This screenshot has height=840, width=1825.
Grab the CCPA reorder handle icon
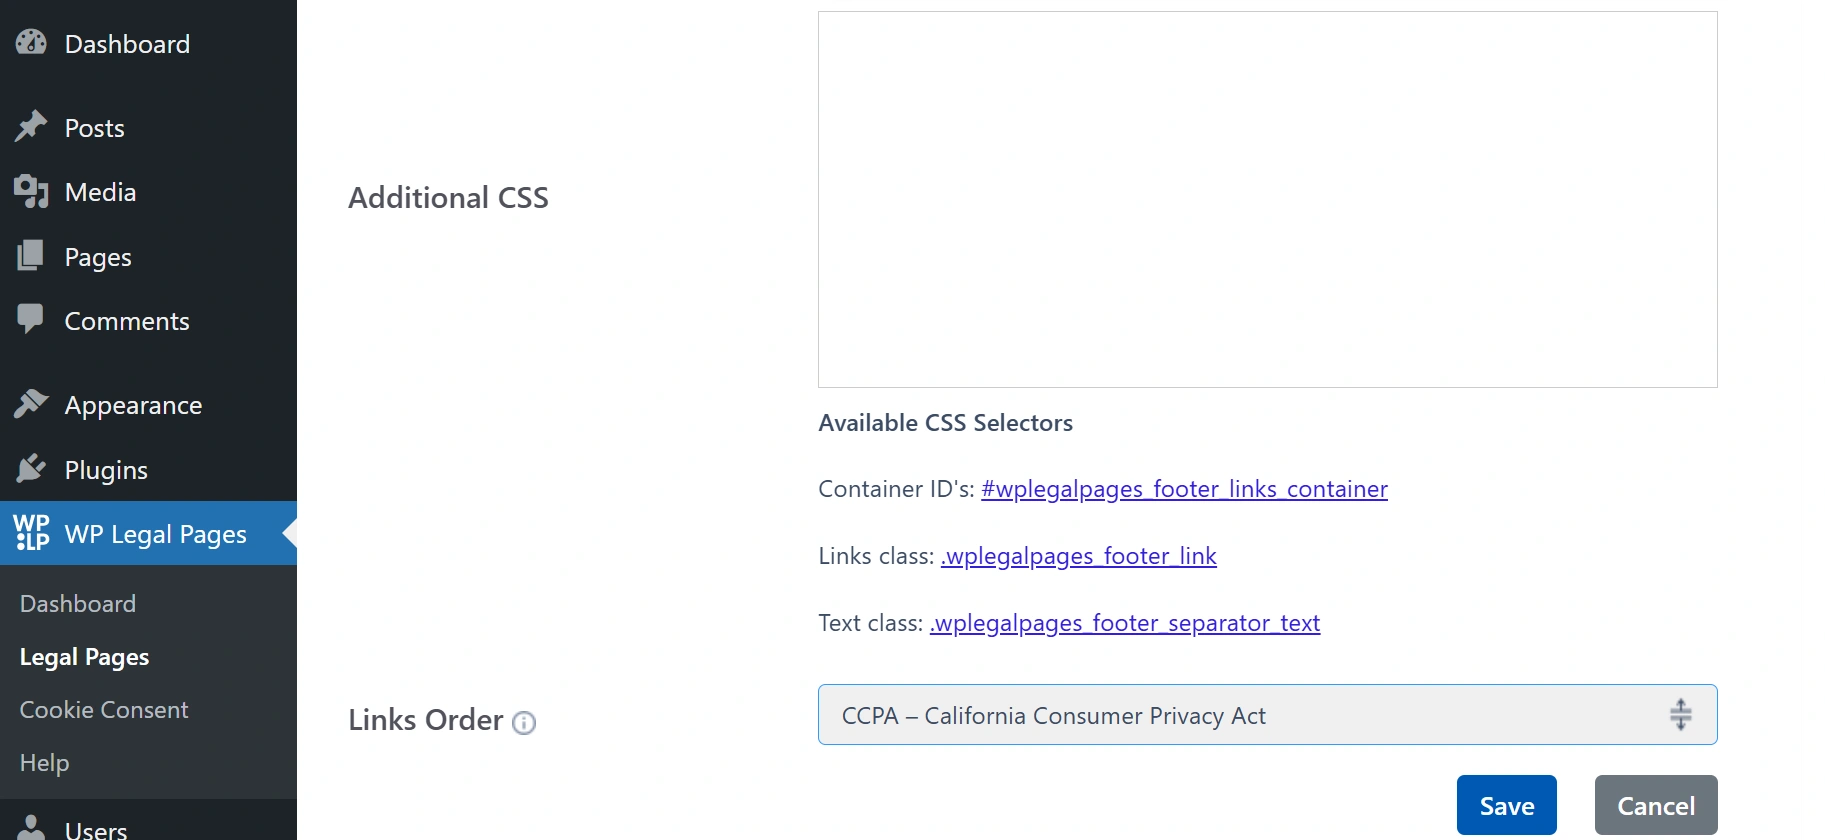pyautogui.click(x=1680, y=714)
